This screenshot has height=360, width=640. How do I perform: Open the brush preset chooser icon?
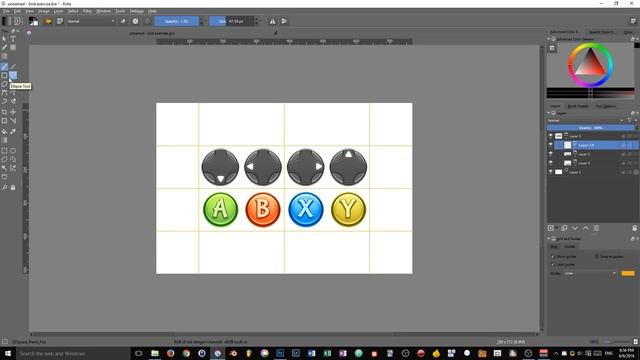[x=60, y=21]
